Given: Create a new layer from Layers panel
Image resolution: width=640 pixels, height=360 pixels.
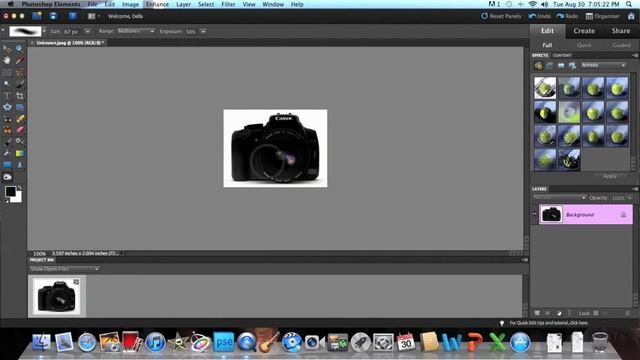Looking at the screenshot, I should [537, 313].
